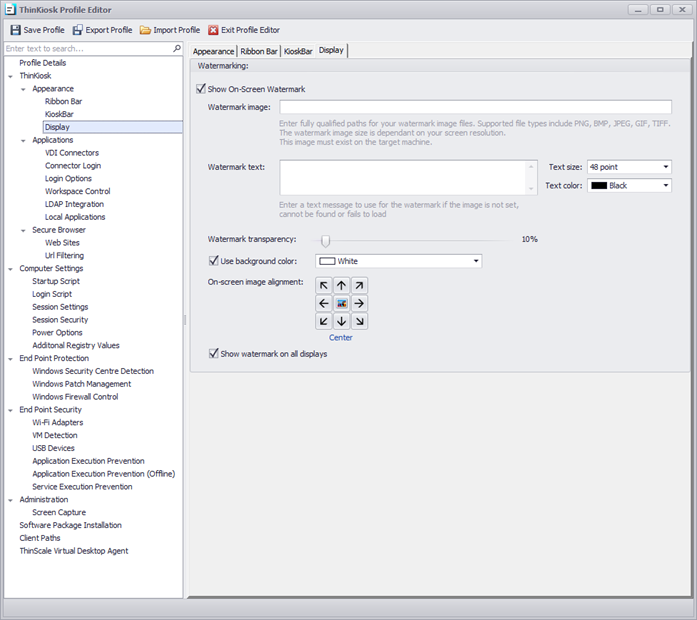This screenshot has width=697, height=620.
Task: Open the Text size dropdown
Action: (x=666, y=167)
